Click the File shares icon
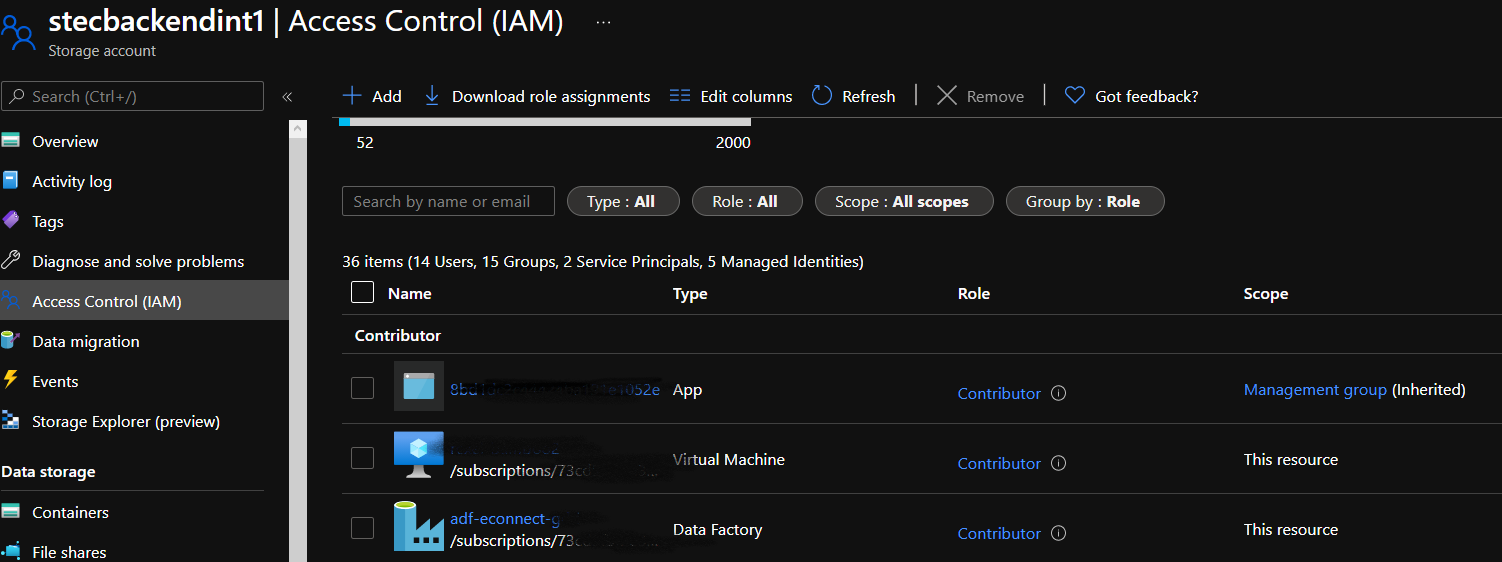 coord(11,551)
